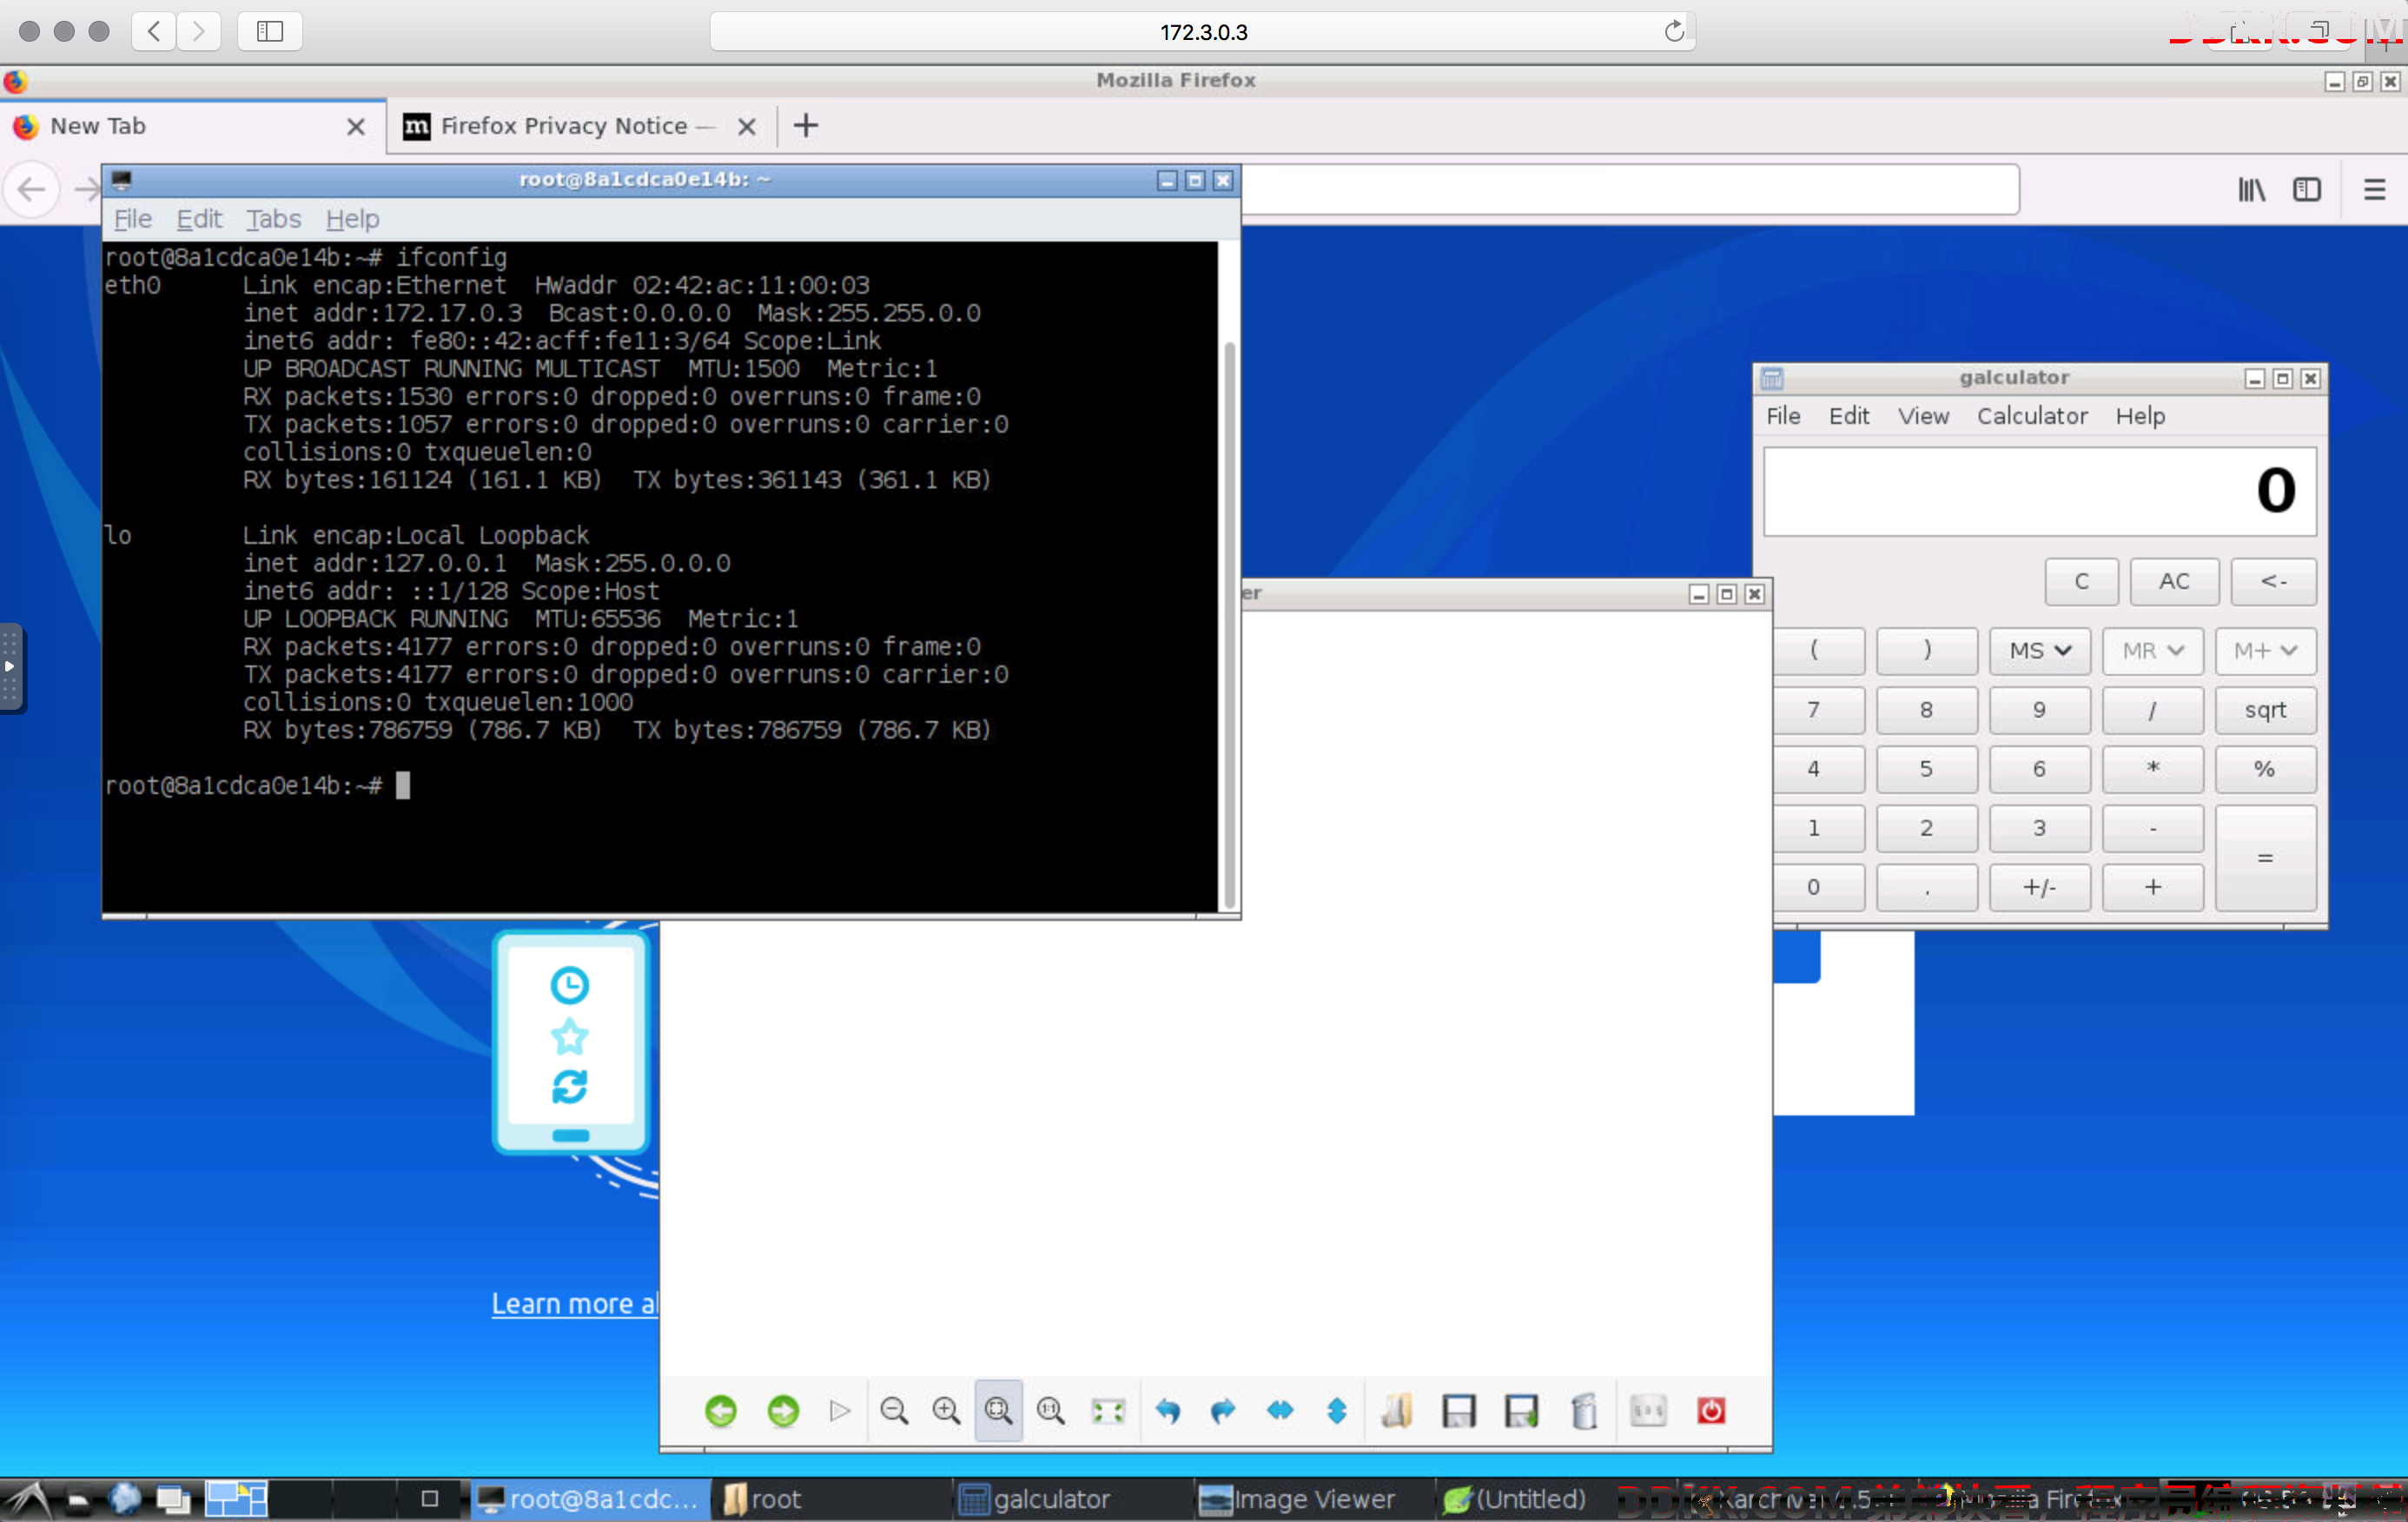This screenshot has height=1522, width=2408.
Task: Set original 1:1 size in Image Viewer
Action: [x=1051, y=1410]
